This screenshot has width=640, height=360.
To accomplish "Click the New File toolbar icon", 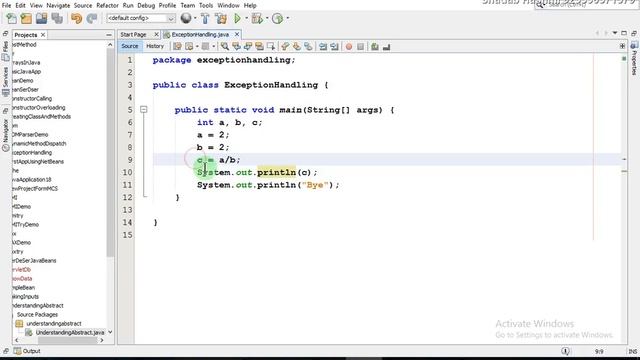I will 11,18.
